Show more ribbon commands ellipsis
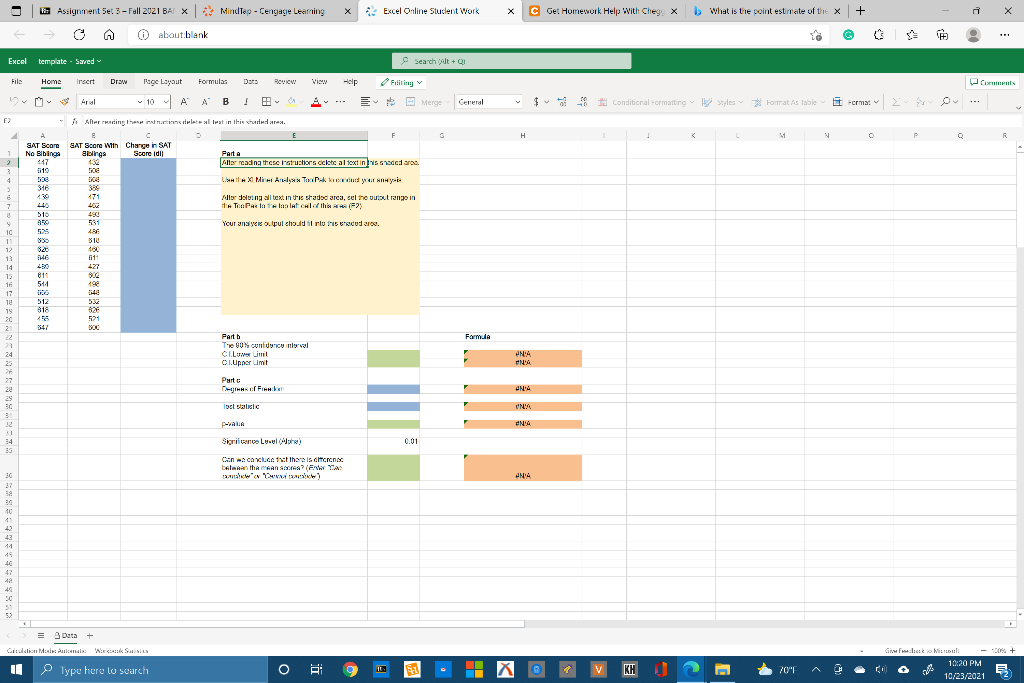 pyautogui.click(x=975, y=102)
